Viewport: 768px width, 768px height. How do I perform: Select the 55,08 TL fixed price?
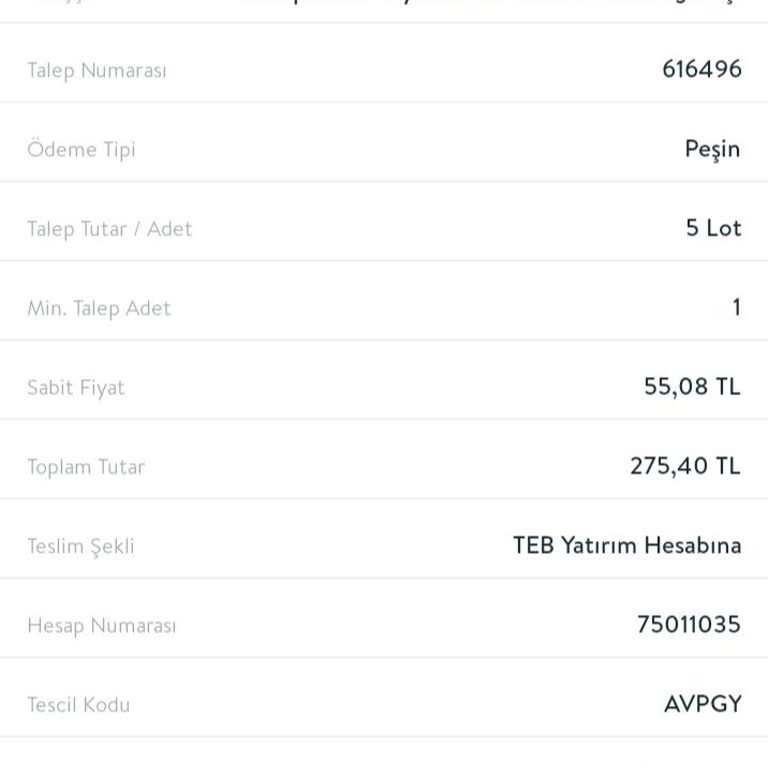tap(692, 387)
